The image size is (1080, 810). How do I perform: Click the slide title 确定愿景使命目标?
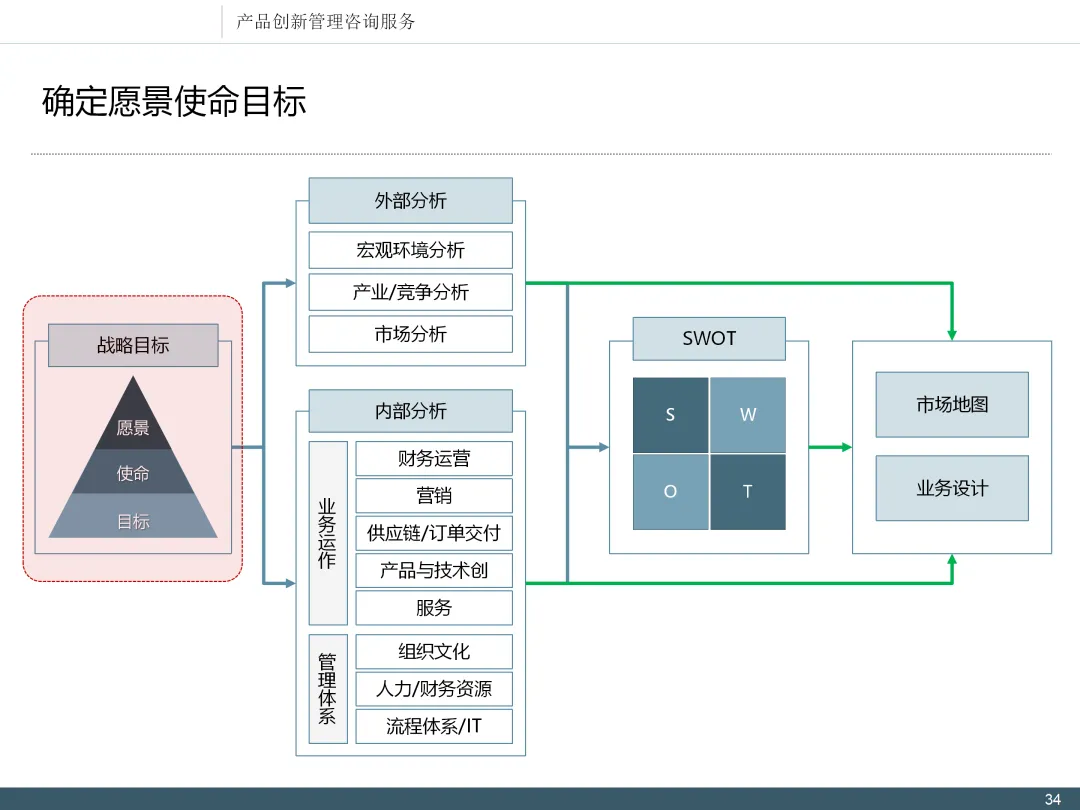coord(174,102)
